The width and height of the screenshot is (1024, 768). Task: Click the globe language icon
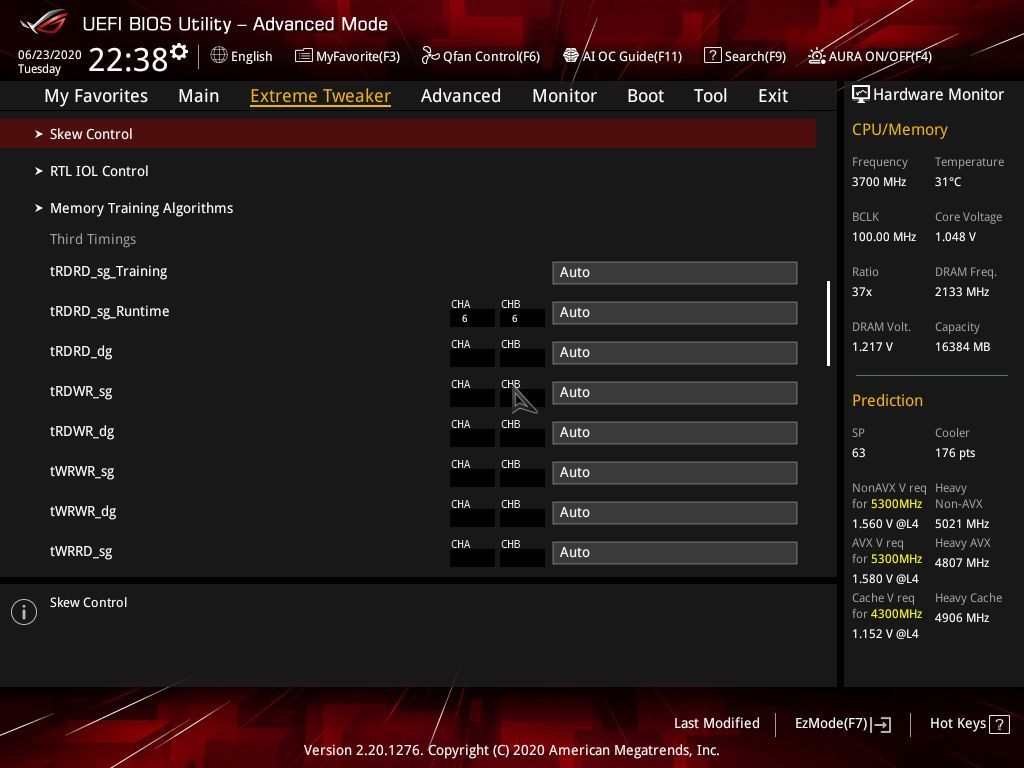coord(219,56)
